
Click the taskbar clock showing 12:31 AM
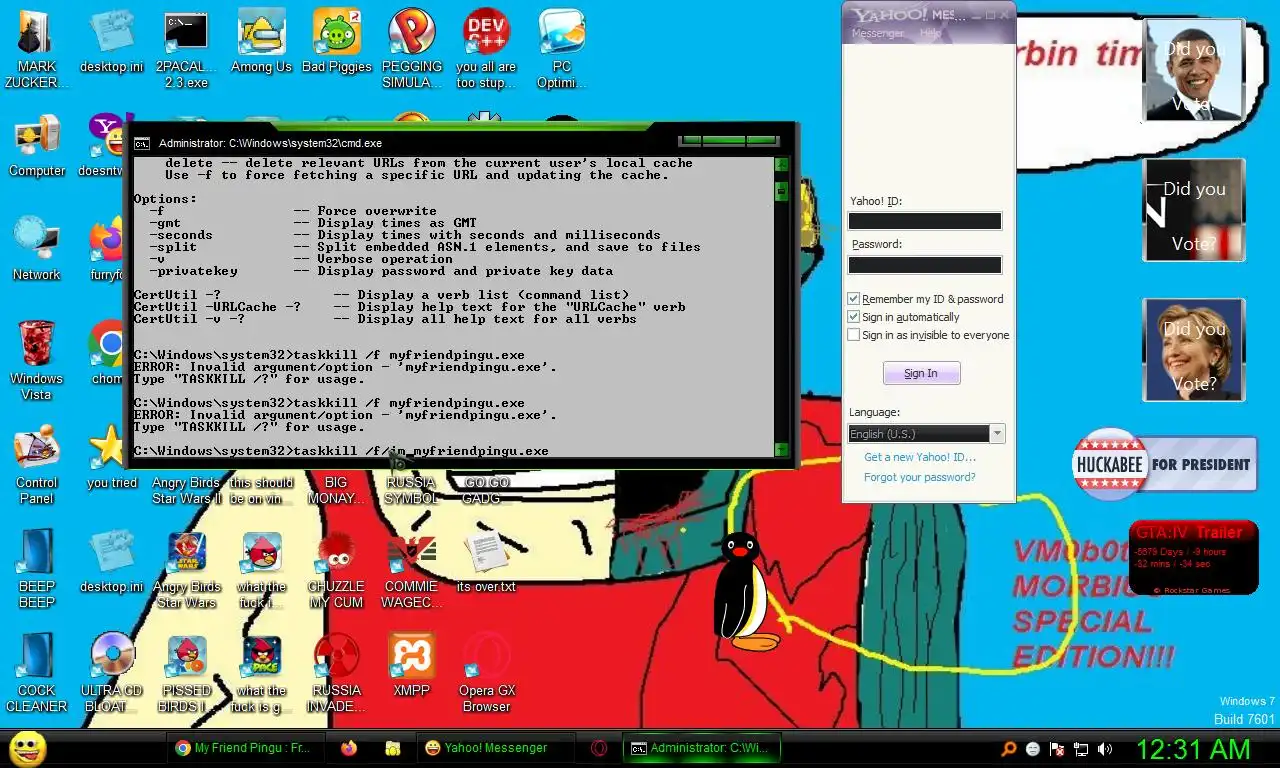(1193, 749)
